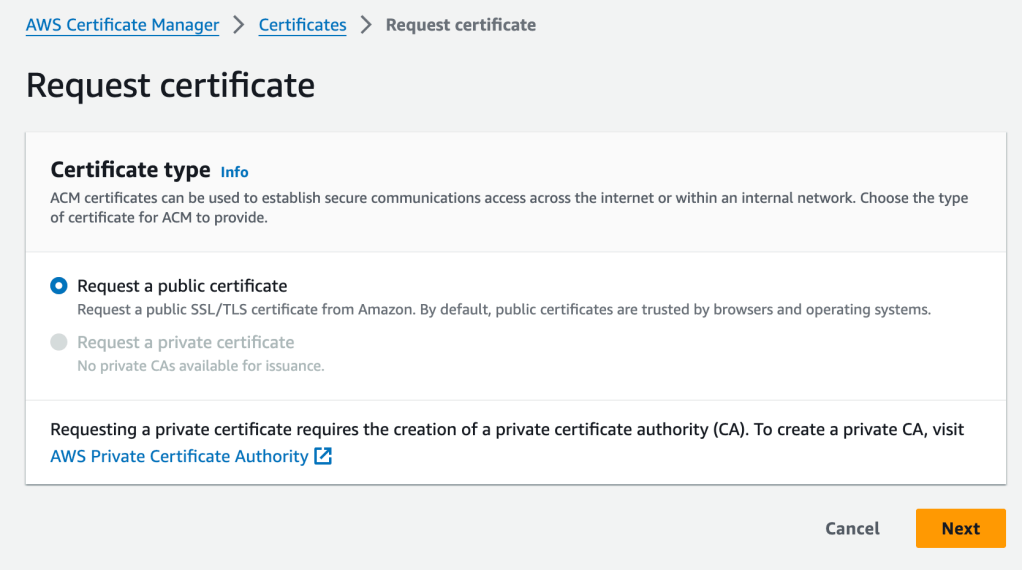Click the "Request certificate" page heading
1022x570 pixels.
click(170, 86)
